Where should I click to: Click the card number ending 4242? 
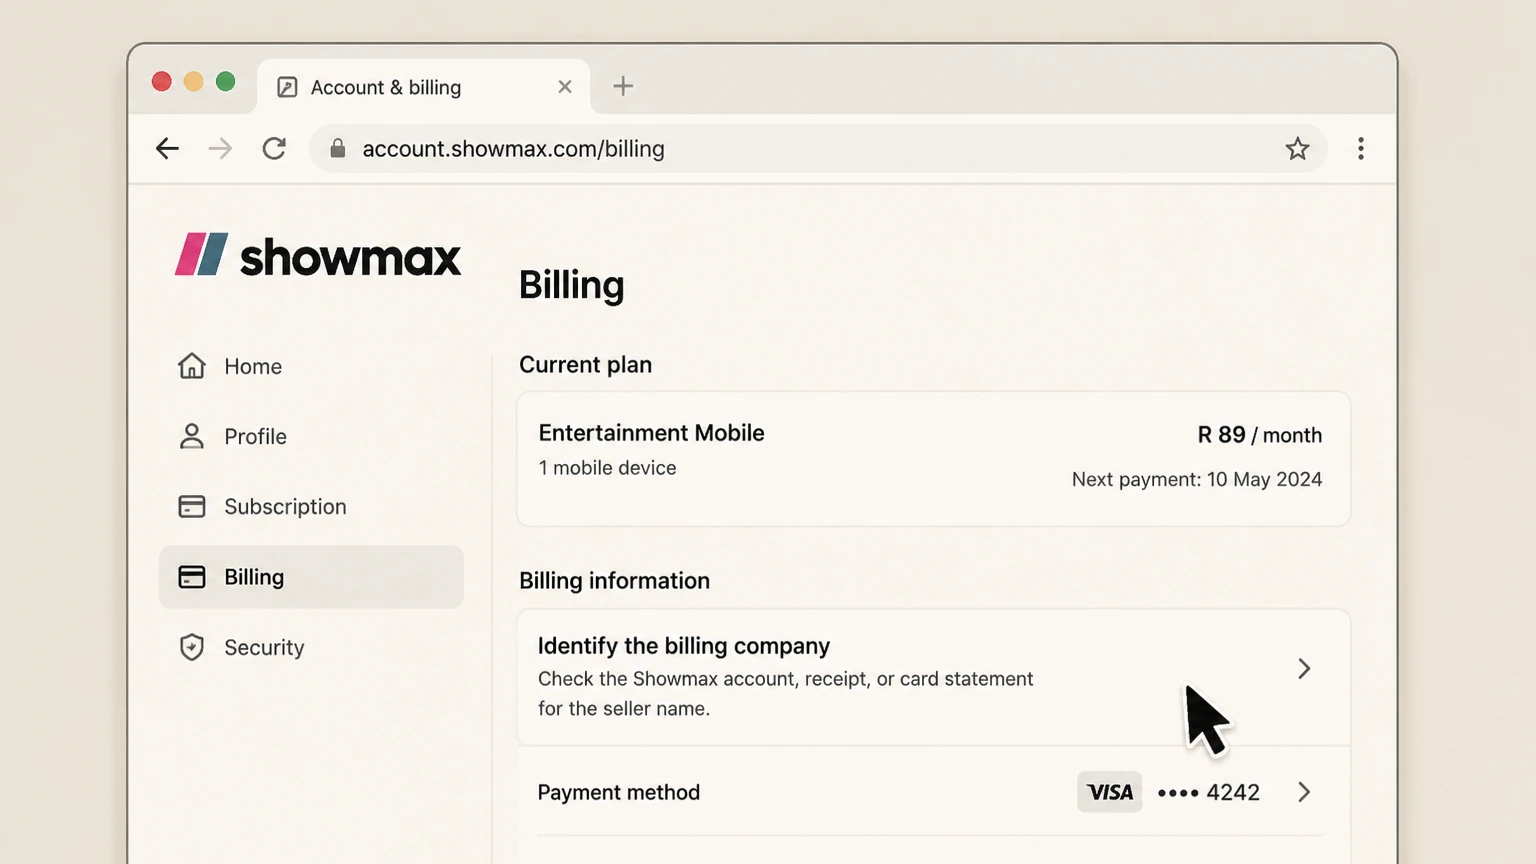[x=1208, y=792]
